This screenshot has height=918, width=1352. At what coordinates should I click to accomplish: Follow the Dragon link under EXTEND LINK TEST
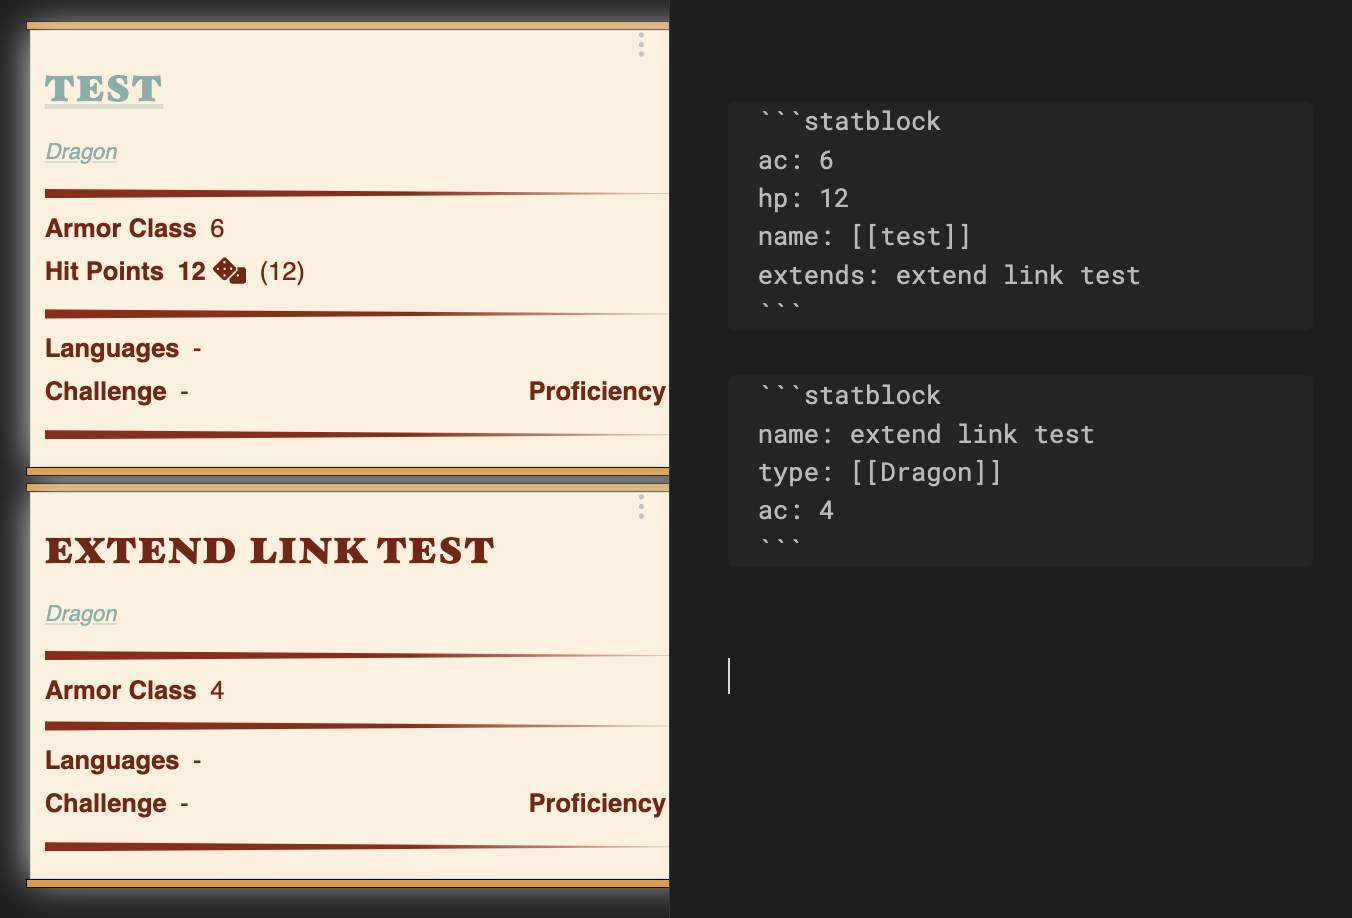click(x=80, y=613)
